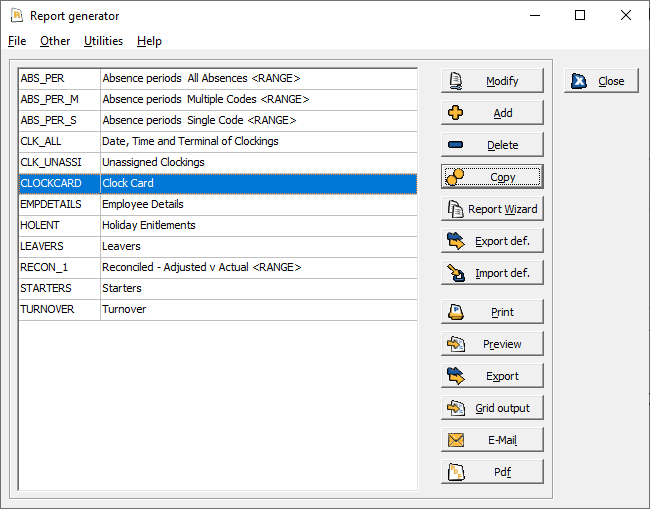Viewport: 650px width, 509px height.
Task: Click the E-Mail button label
Action: [502, 440]
